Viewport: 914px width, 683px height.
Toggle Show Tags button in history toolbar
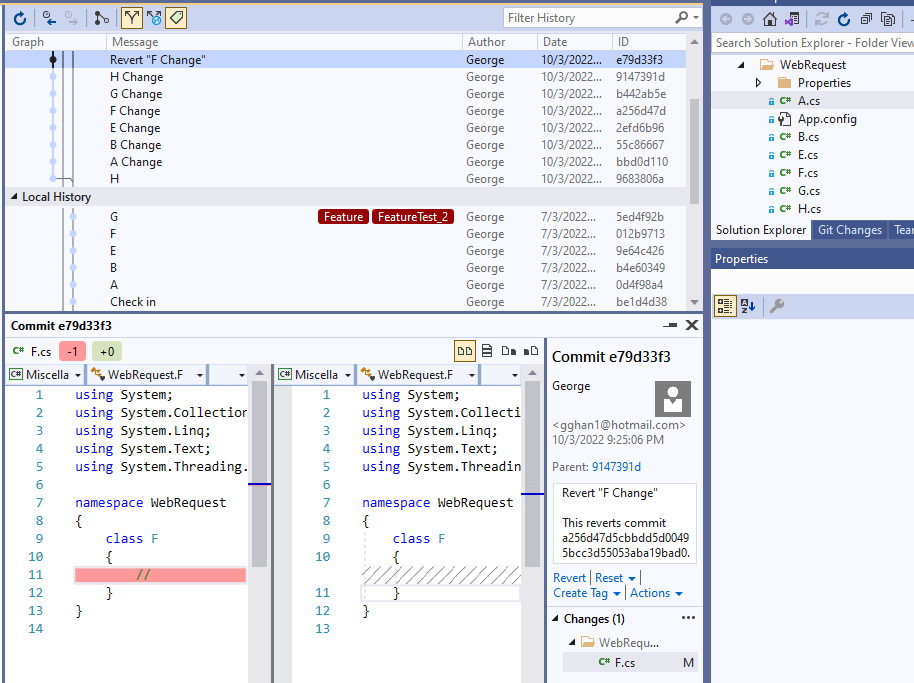(x=176, y=18)
